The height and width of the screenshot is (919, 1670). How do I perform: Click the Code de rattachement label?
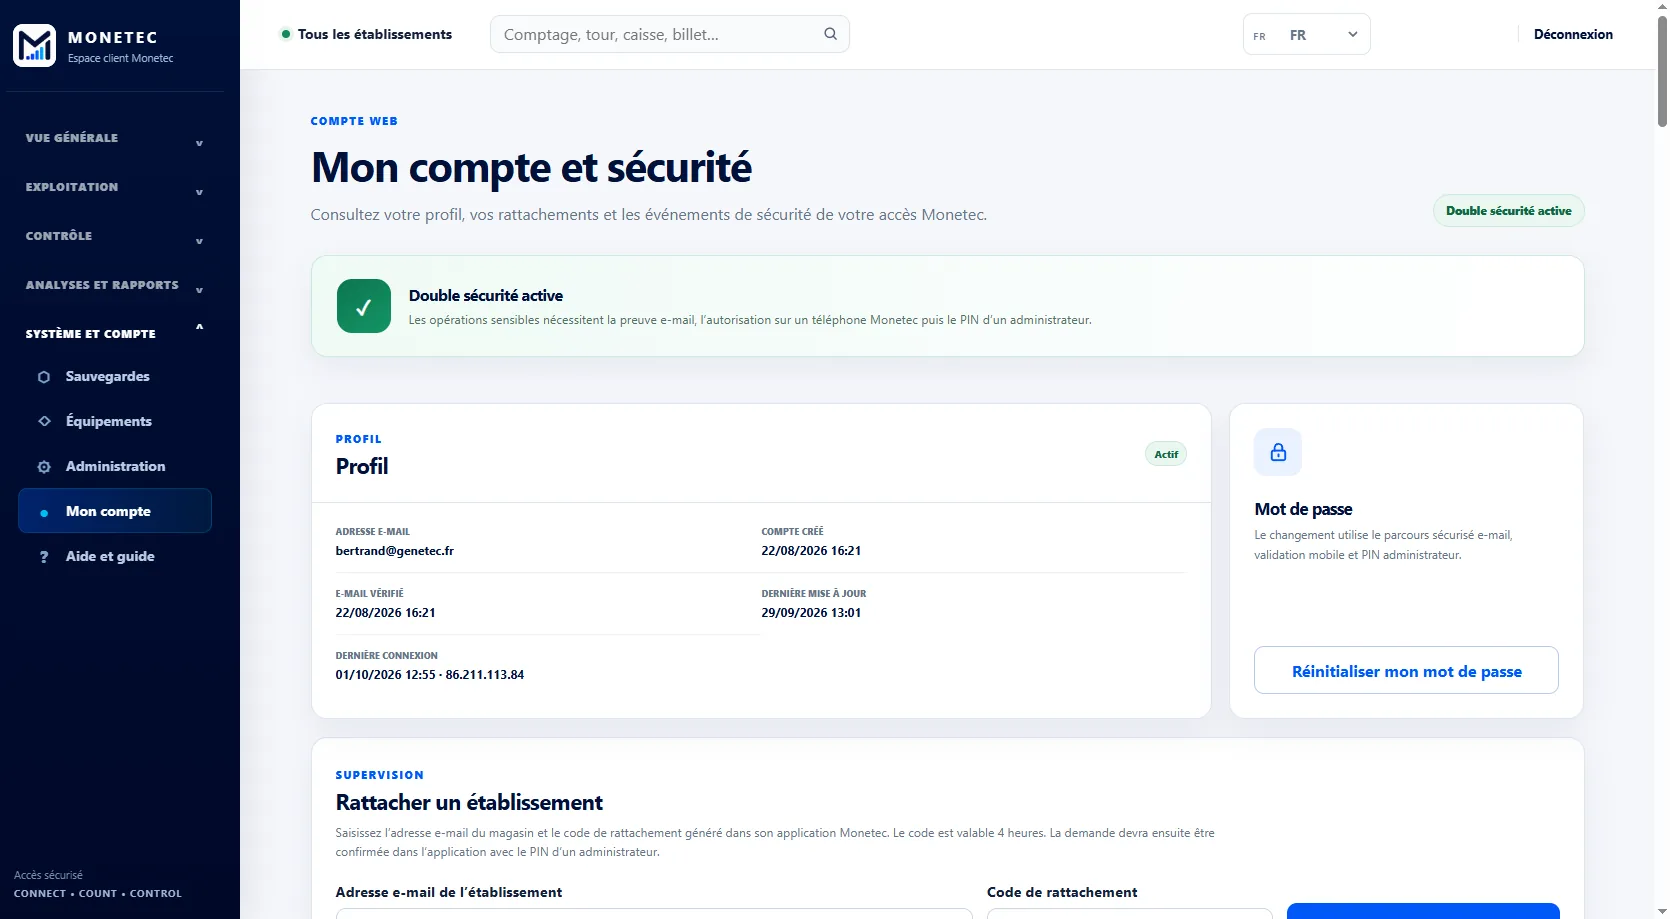point(1062,892)
